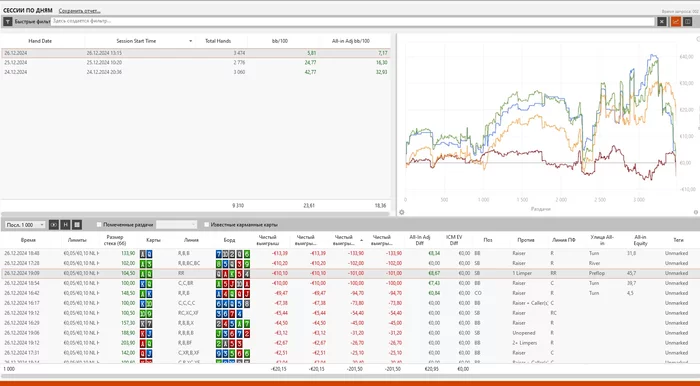Enable the Известные карманные карты checkbox
700x386 pixels.
coord(206,225)
